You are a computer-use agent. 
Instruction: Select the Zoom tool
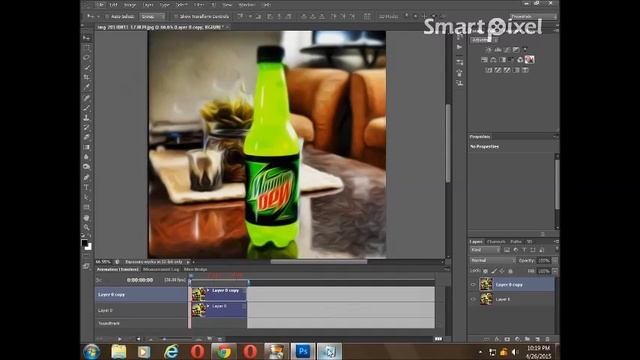86,227
